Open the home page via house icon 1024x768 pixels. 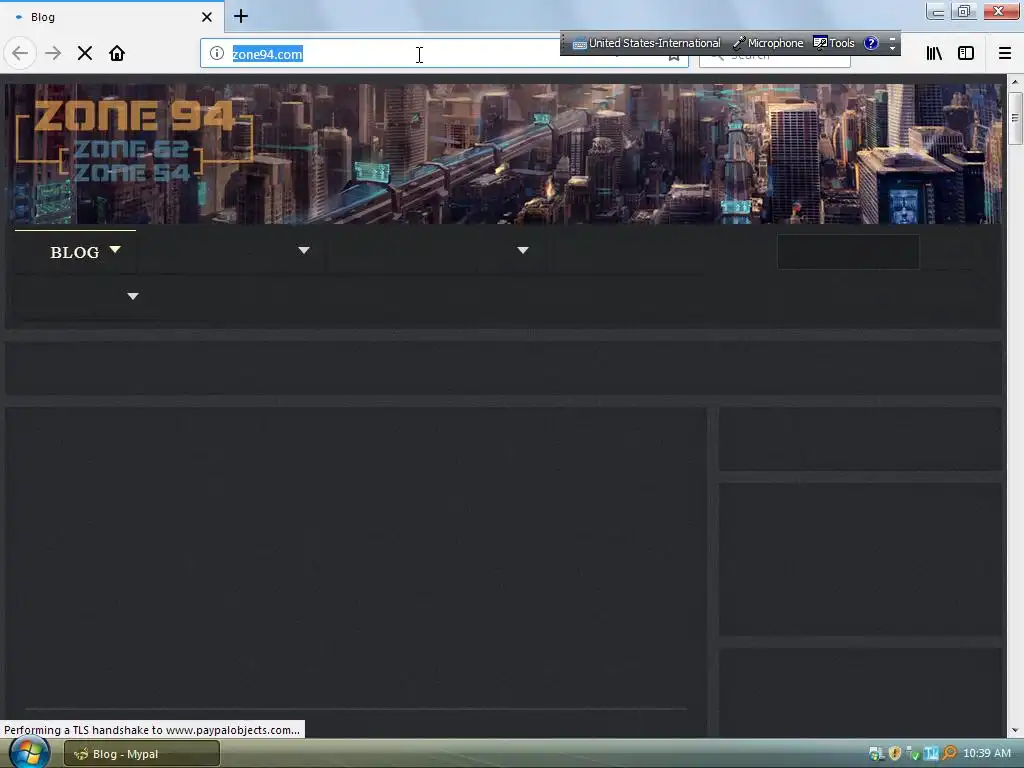[117, 54]
